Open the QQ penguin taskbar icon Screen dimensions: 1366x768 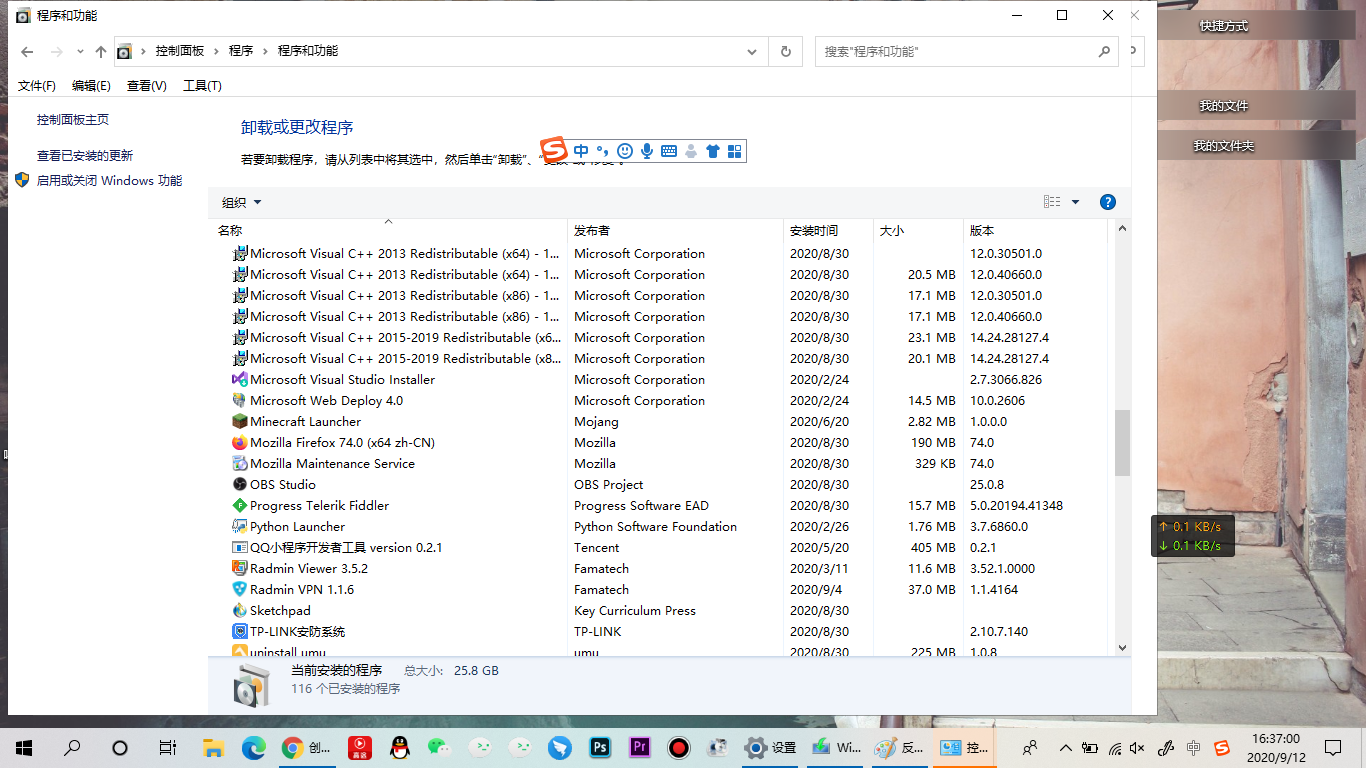coord(399,747)
